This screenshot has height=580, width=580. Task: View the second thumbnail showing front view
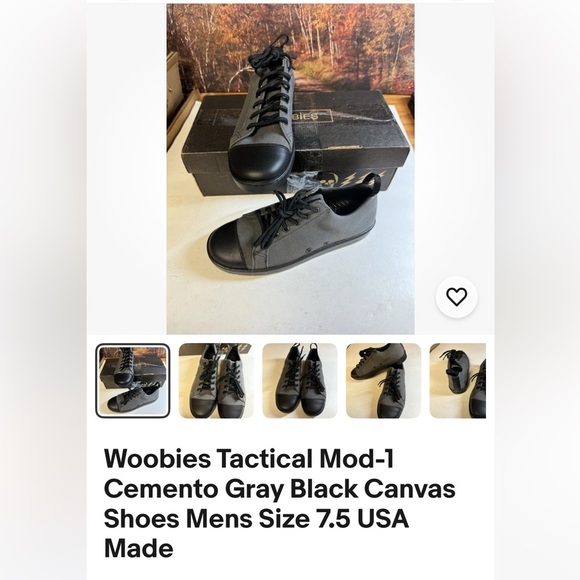click(x=216, y=381)
